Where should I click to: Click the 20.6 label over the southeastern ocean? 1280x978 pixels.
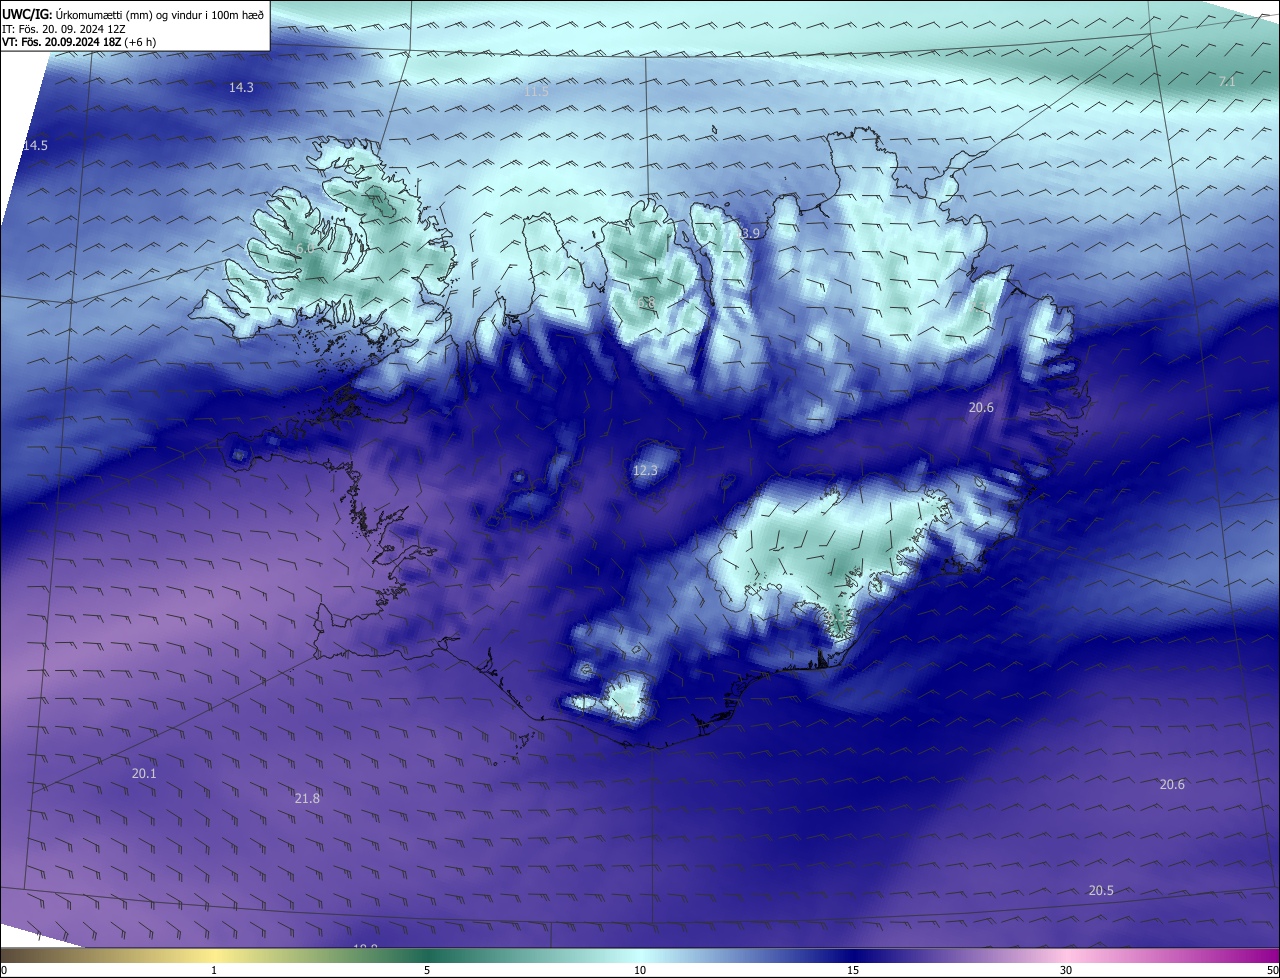pos(1172,785)
